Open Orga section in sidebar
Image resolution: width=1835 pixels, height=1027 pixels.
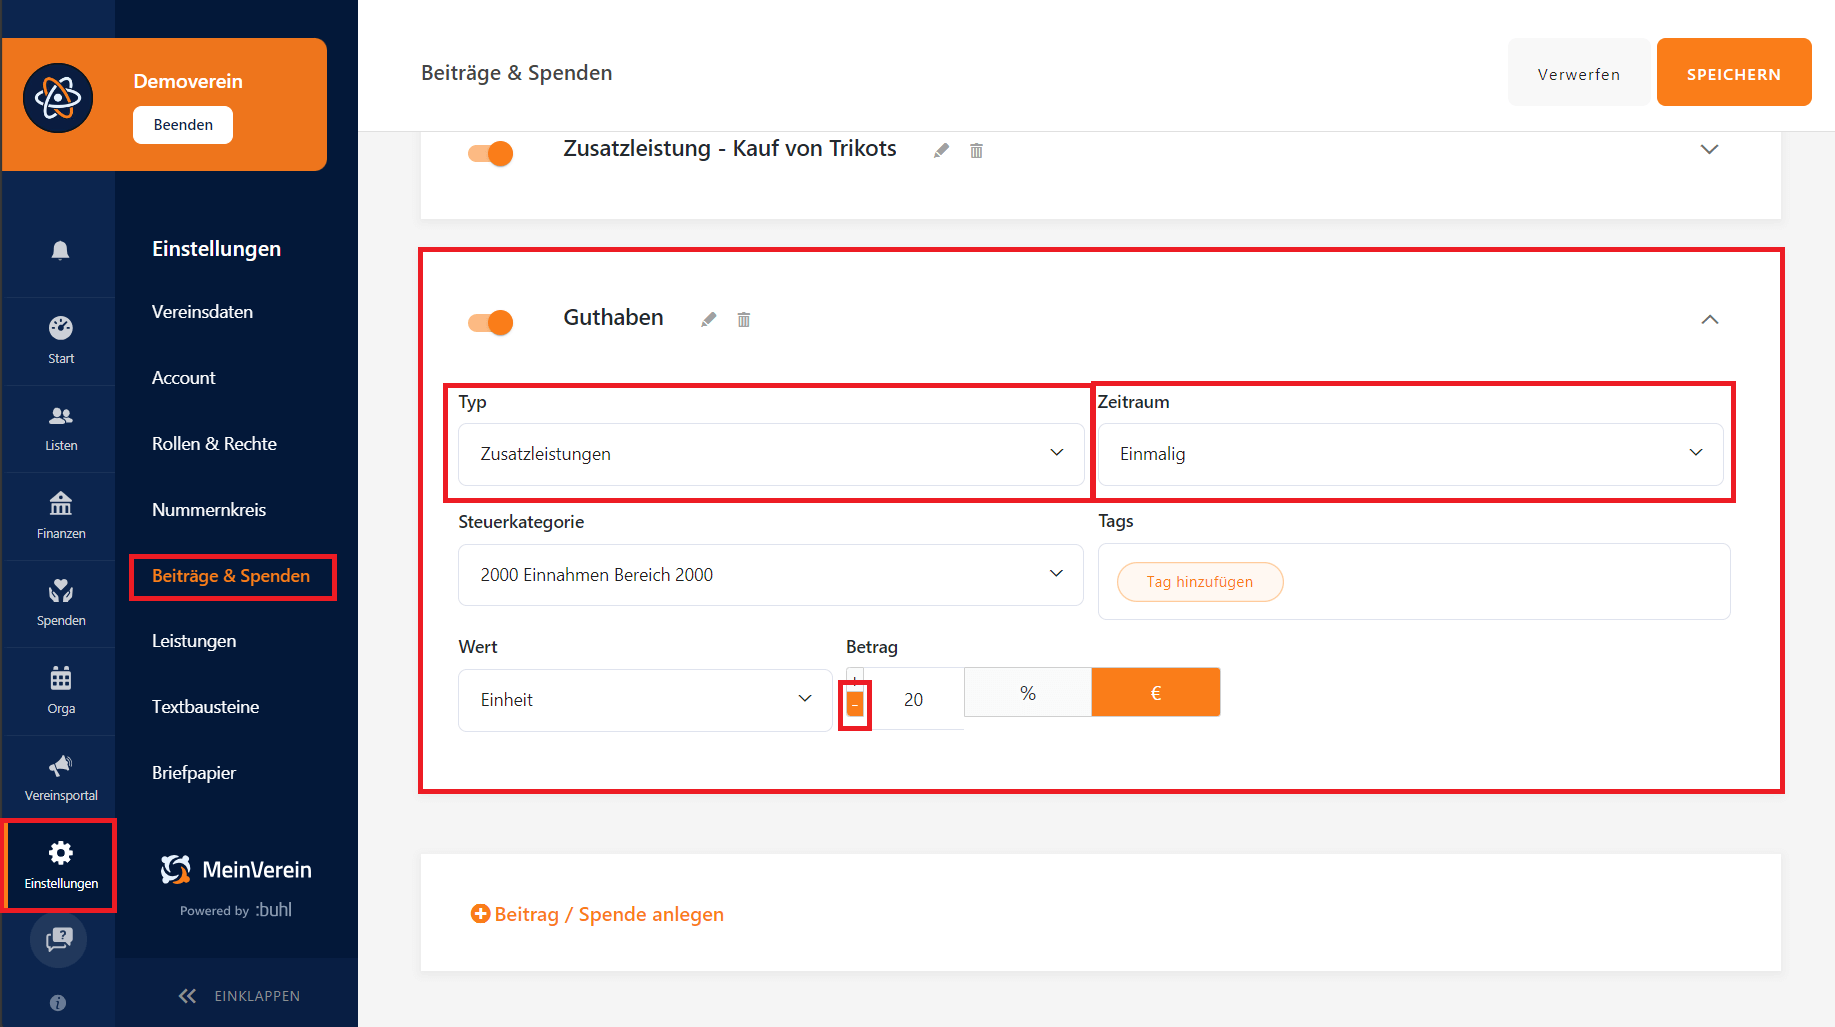pyautogui.click(x=61, y=691)
